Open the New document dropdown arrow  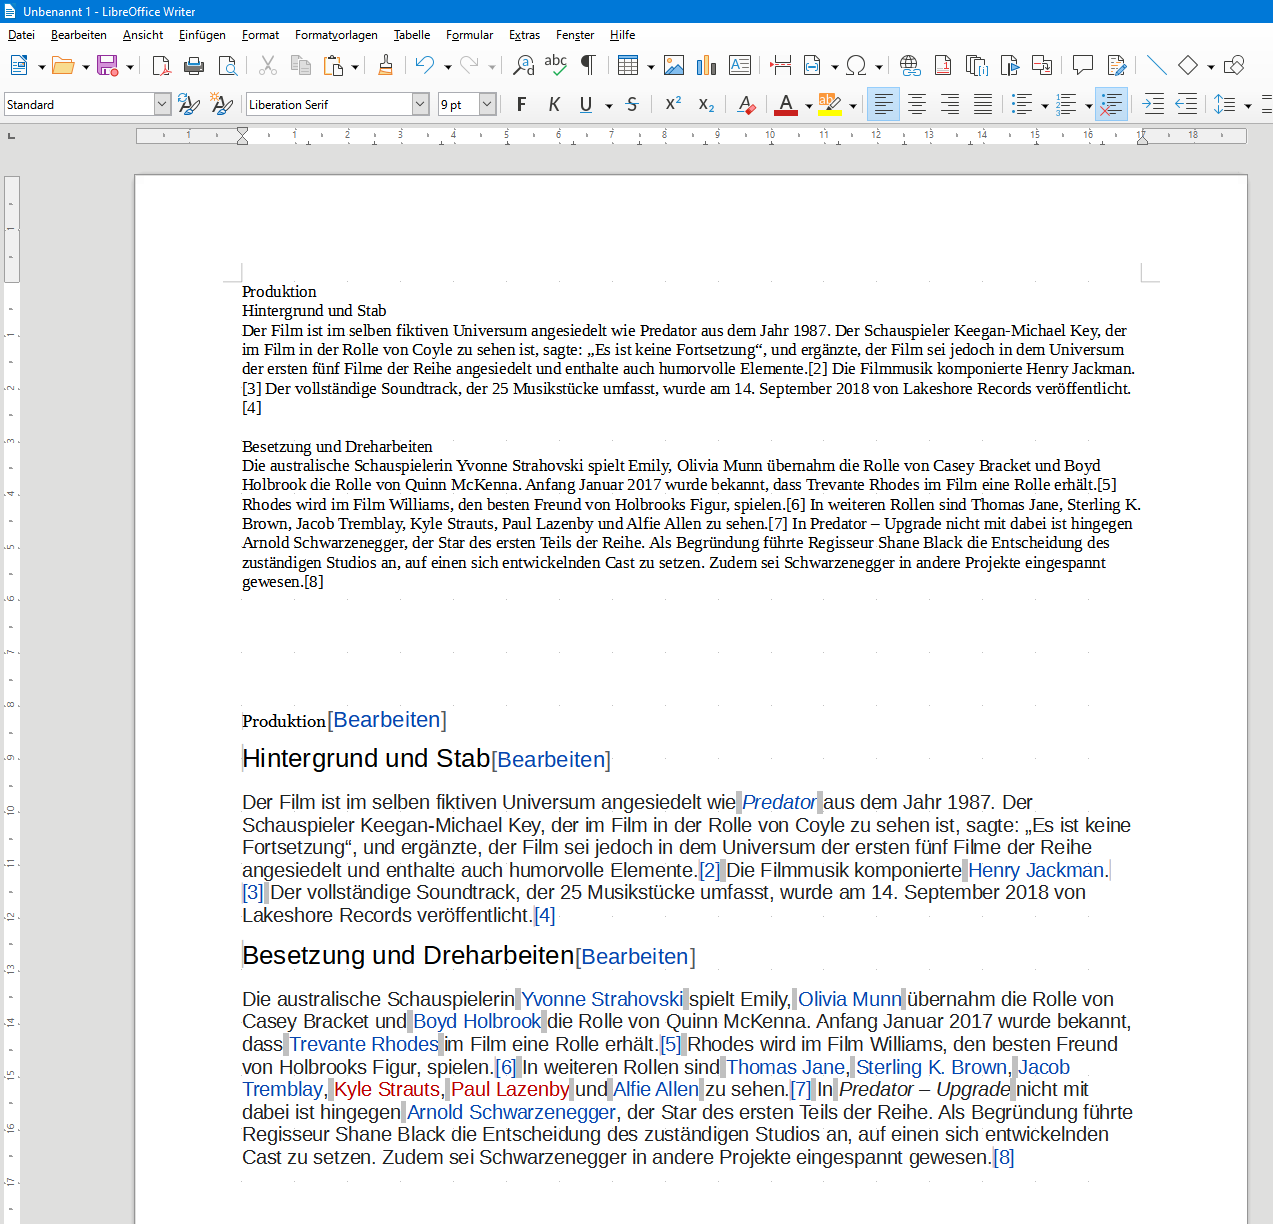42,67
